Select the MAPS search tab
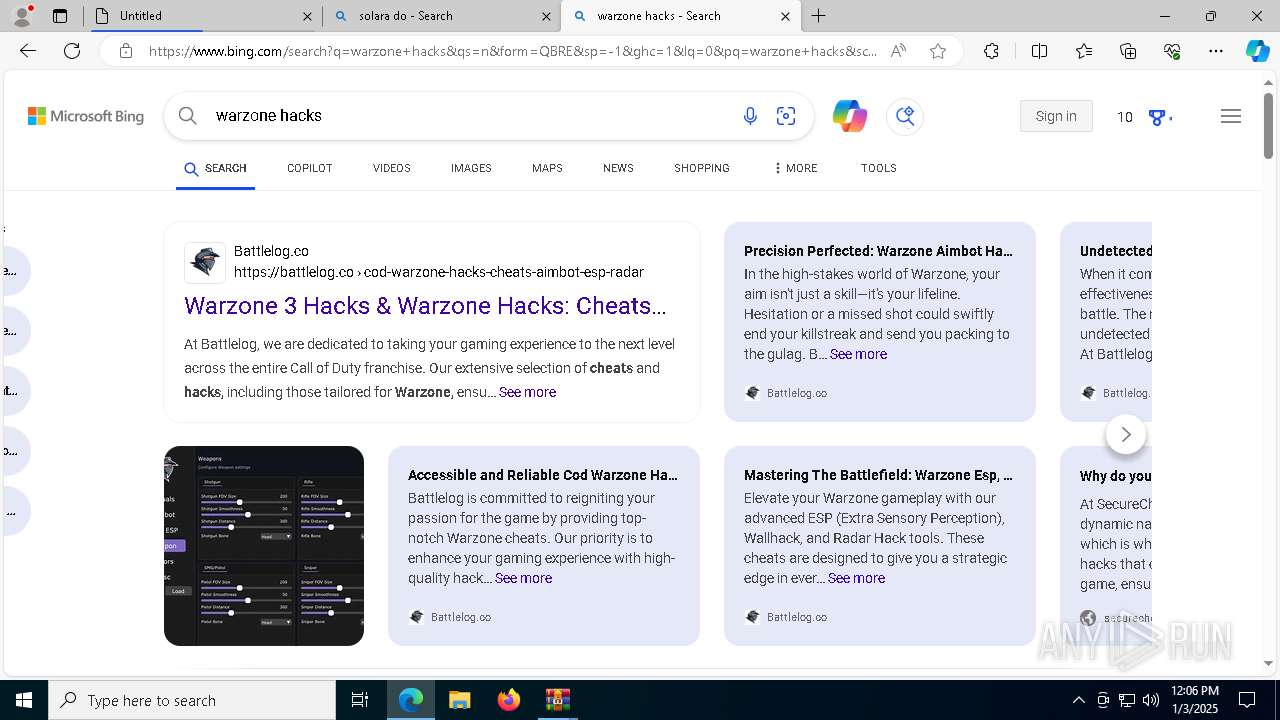This screenshot has width=1280, height=720. (x=547, y=168)
